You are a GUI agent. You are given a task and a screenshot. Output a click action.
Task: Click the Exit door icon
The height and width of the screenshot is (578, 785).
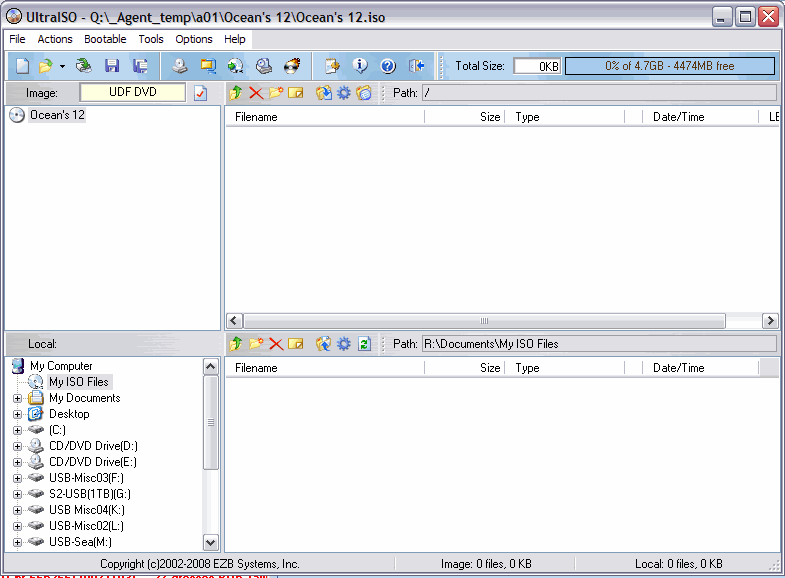(417, 66)
